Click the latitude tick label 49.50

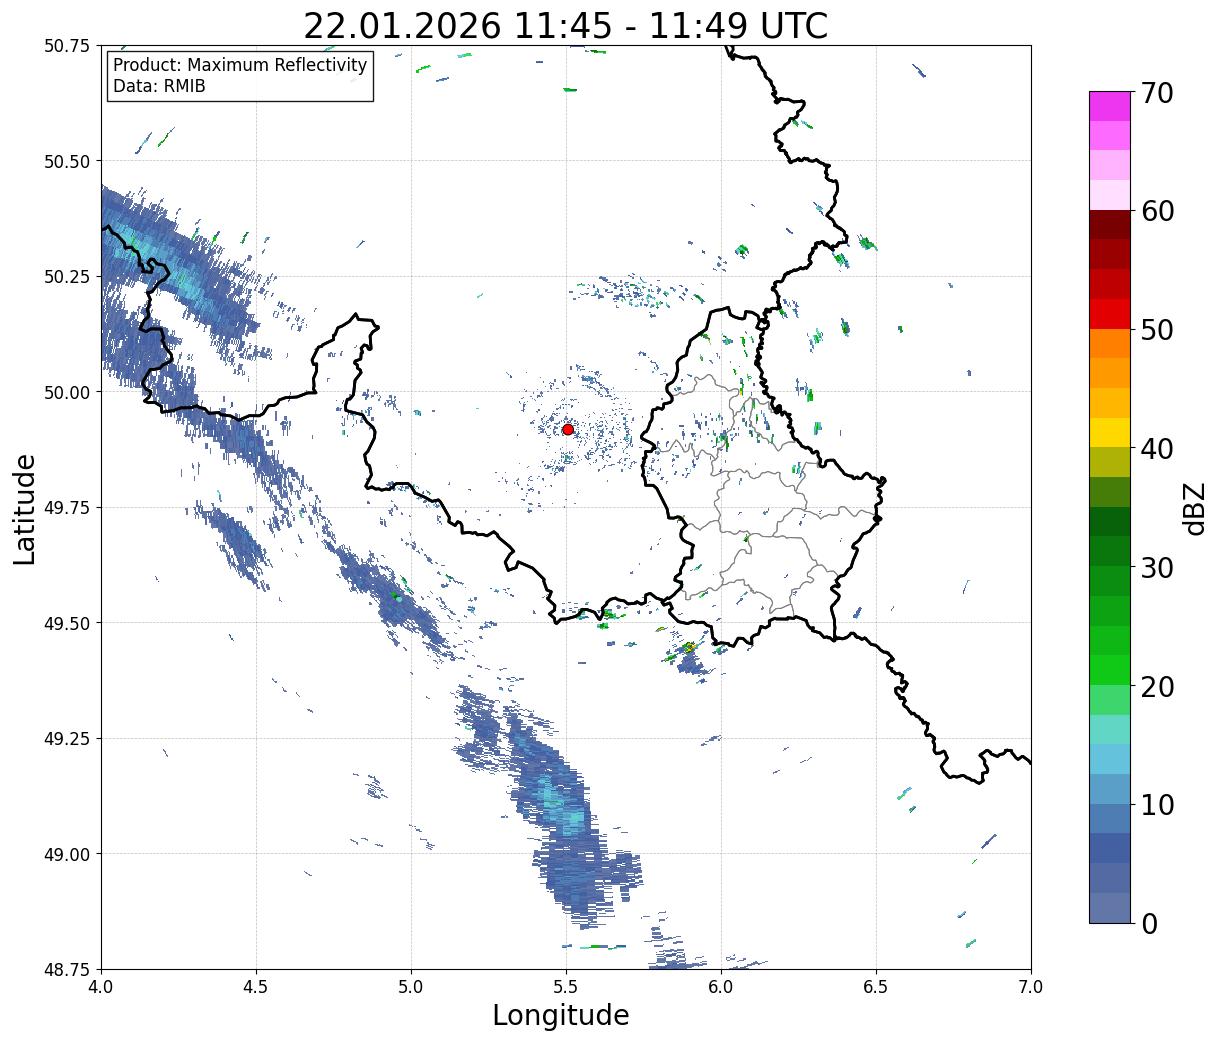67,623
